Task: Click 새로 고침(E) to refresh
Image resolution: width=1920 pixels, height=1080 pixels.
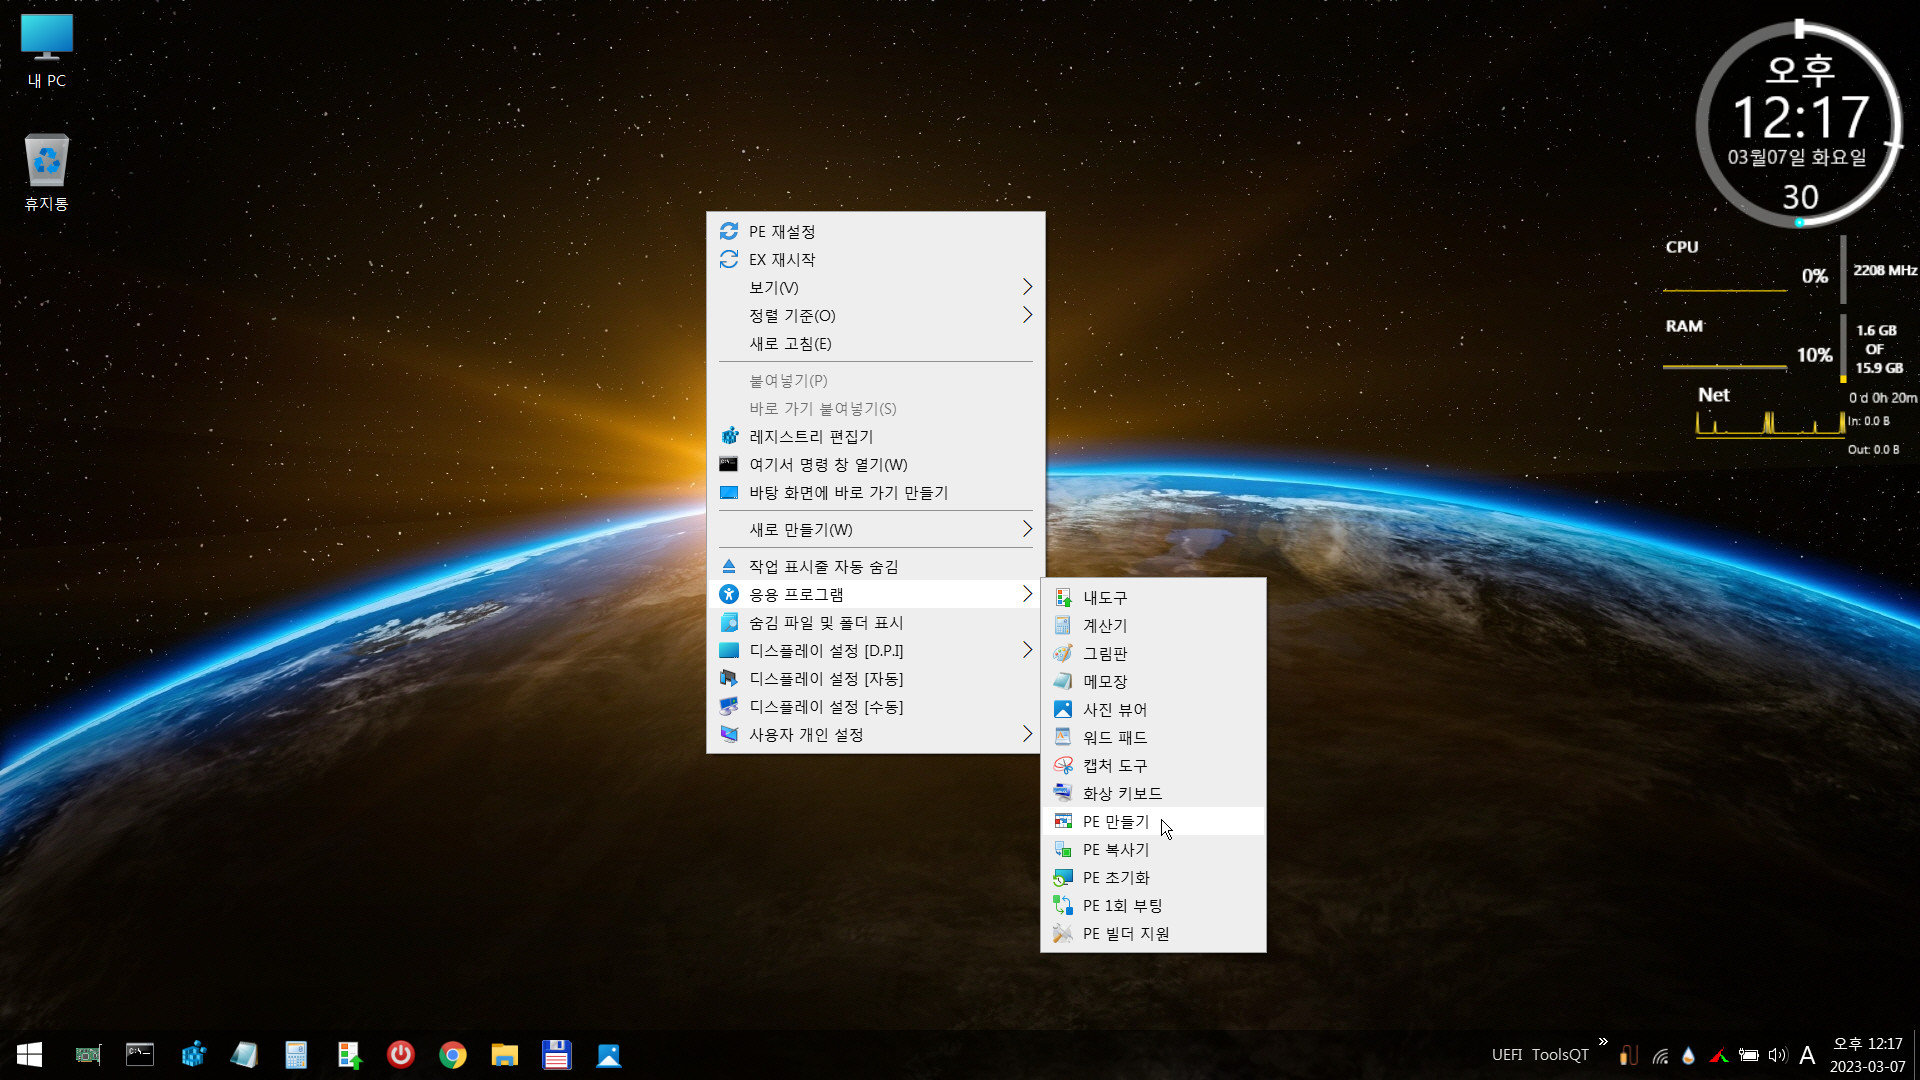Action: pyautogui.click(x=875, y=343)
